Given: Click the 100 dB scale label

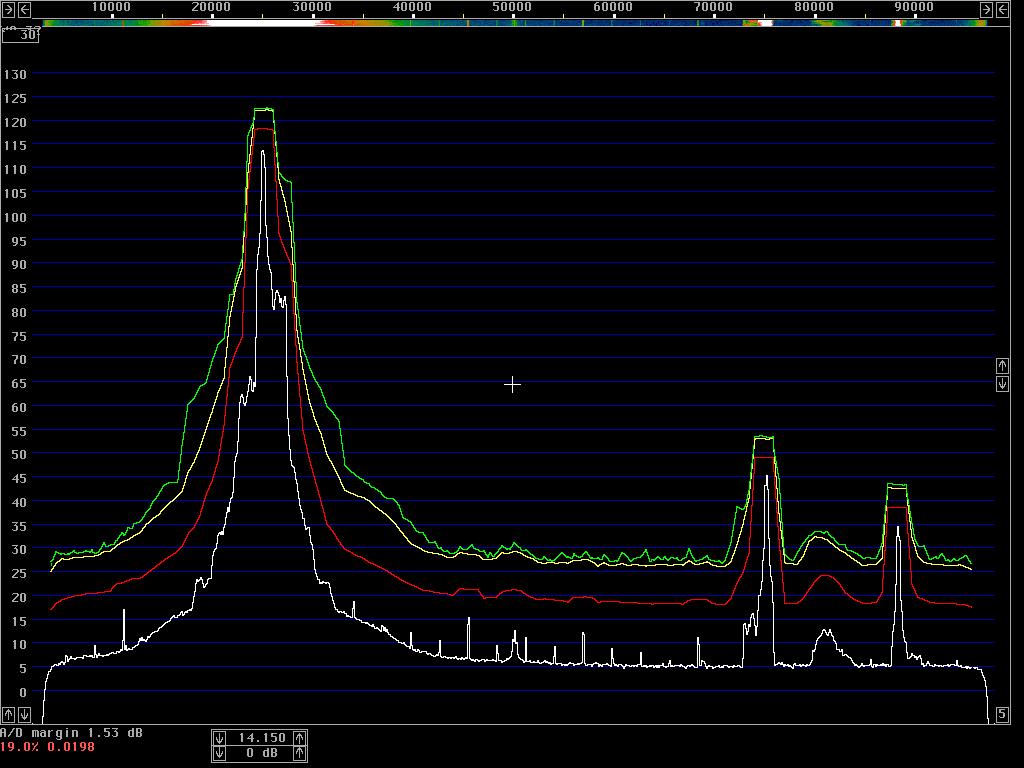Looking at the screenshot, I should (15, 217).
